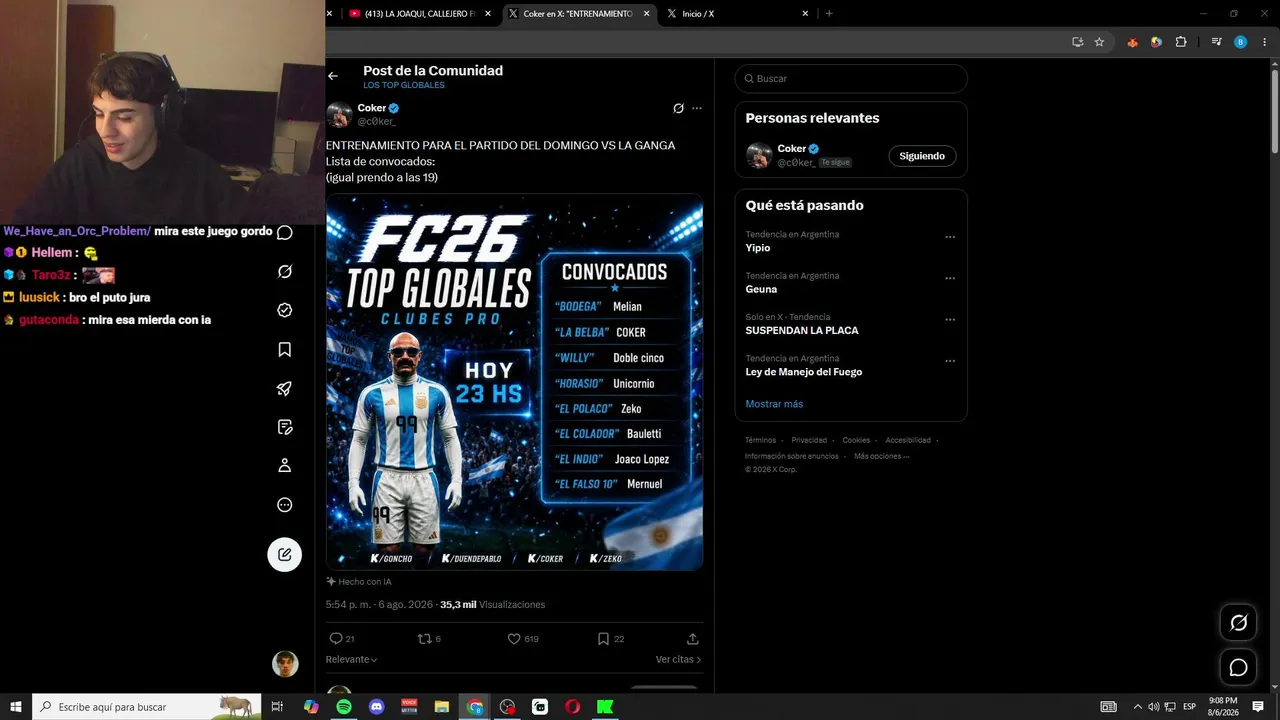Open the Chrome profile avatar B

(1241, 42)
